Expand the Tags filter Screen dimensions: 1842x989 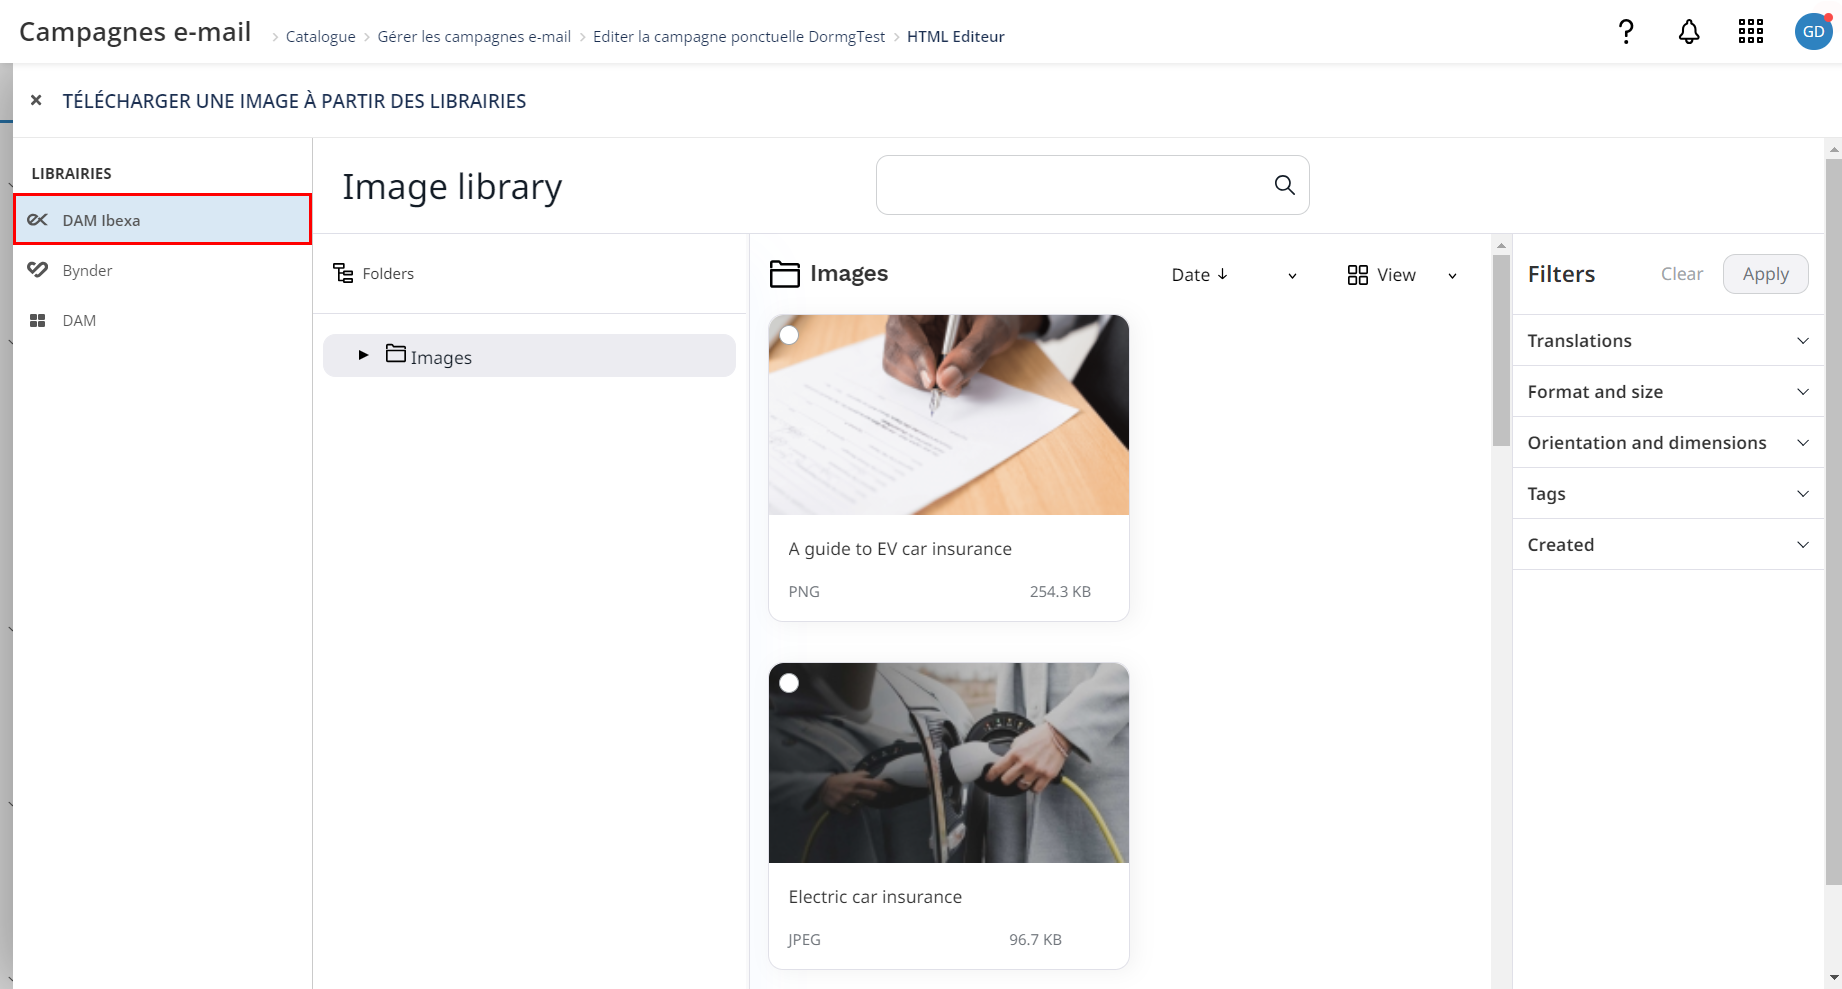tap(1668, 494)
